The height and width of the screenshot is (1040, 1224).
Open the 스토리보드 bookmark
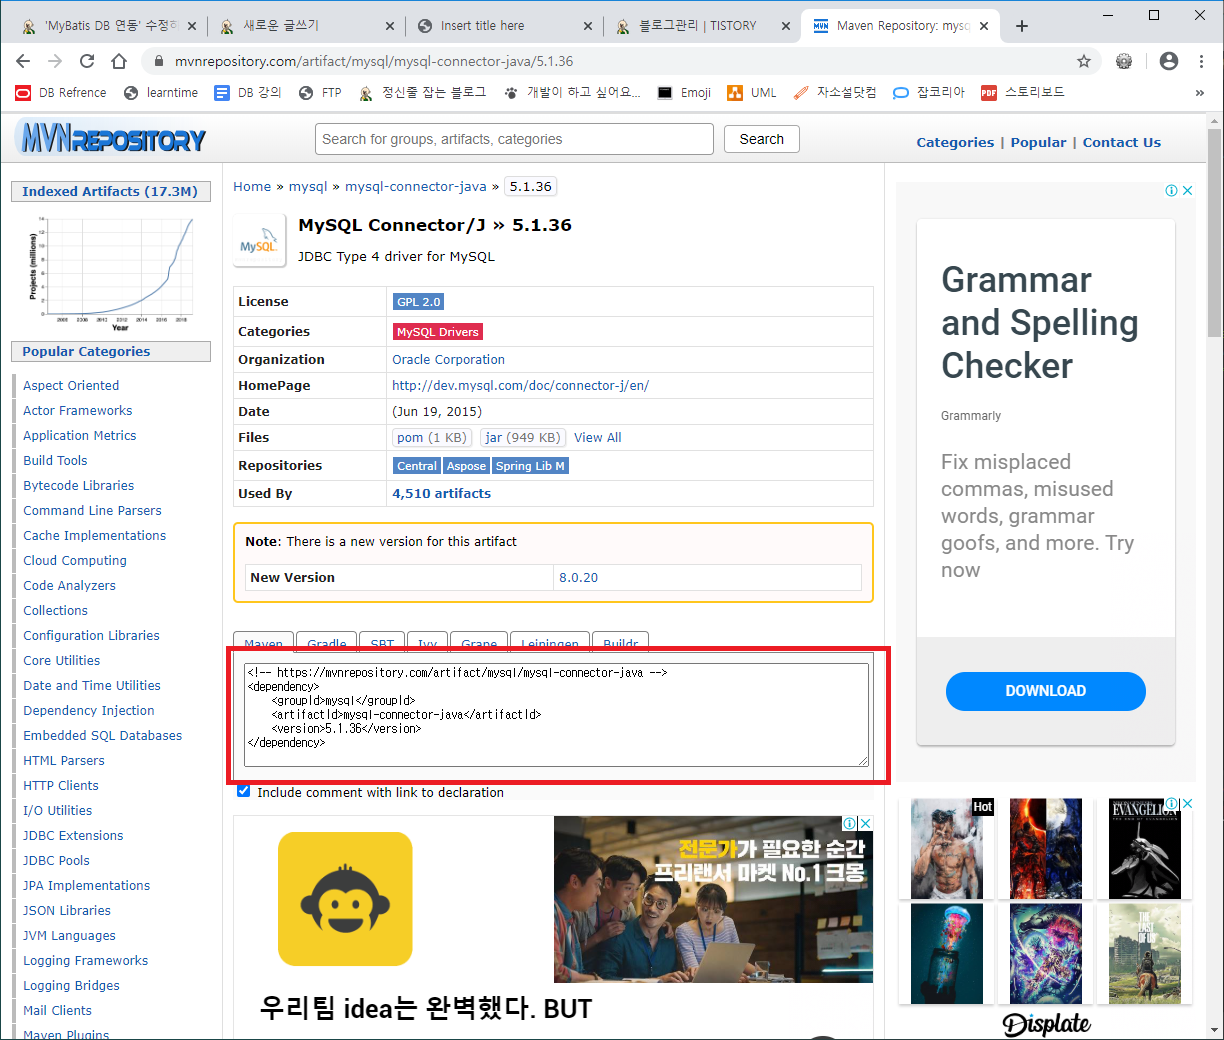click(1022, 93)
